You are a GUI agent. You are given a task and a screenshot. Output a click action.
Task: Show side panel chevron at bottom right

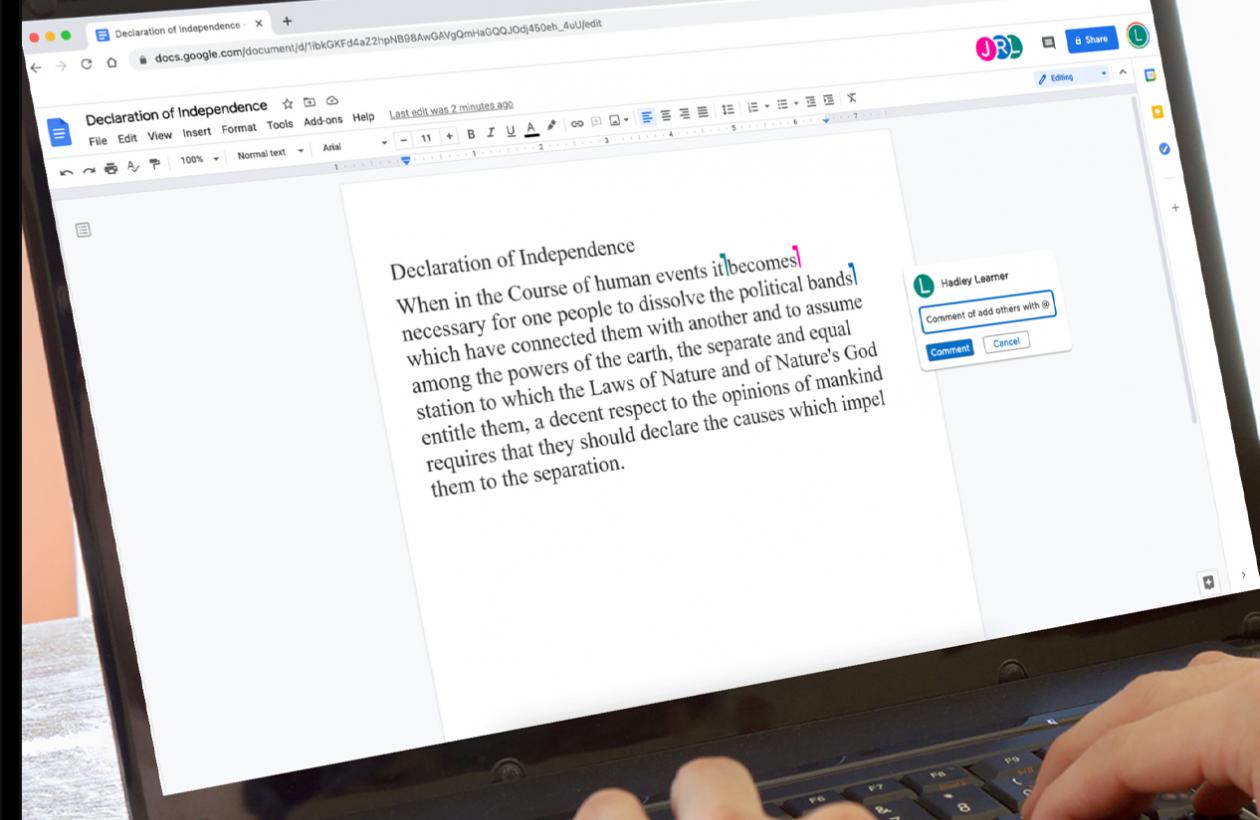(x=1243, y=575)
